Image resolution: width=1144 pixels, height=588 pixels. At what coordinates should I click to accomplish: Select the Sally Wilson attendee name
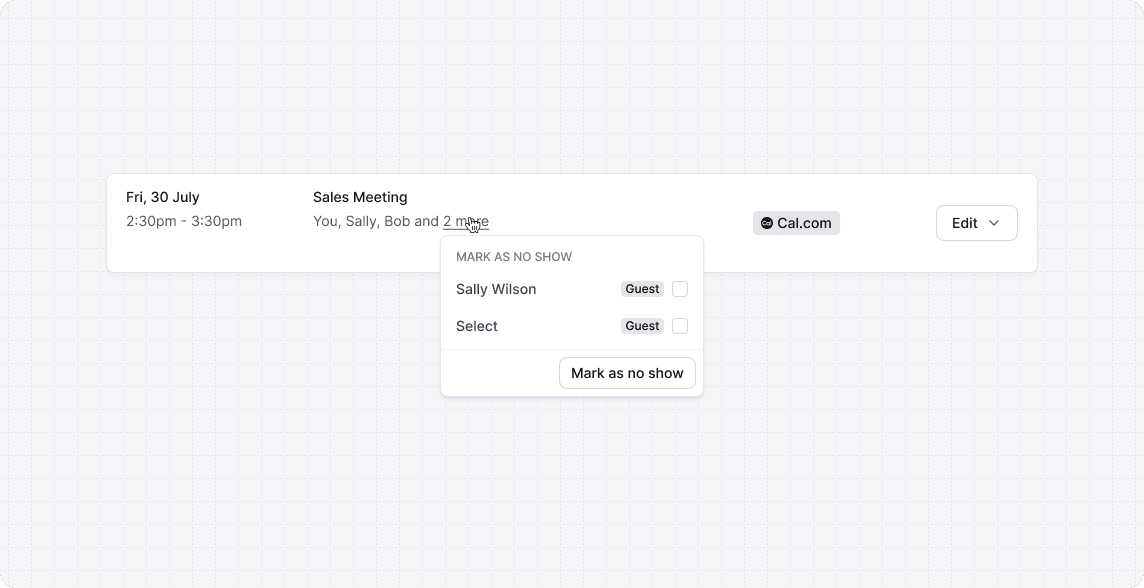[495, 289]
